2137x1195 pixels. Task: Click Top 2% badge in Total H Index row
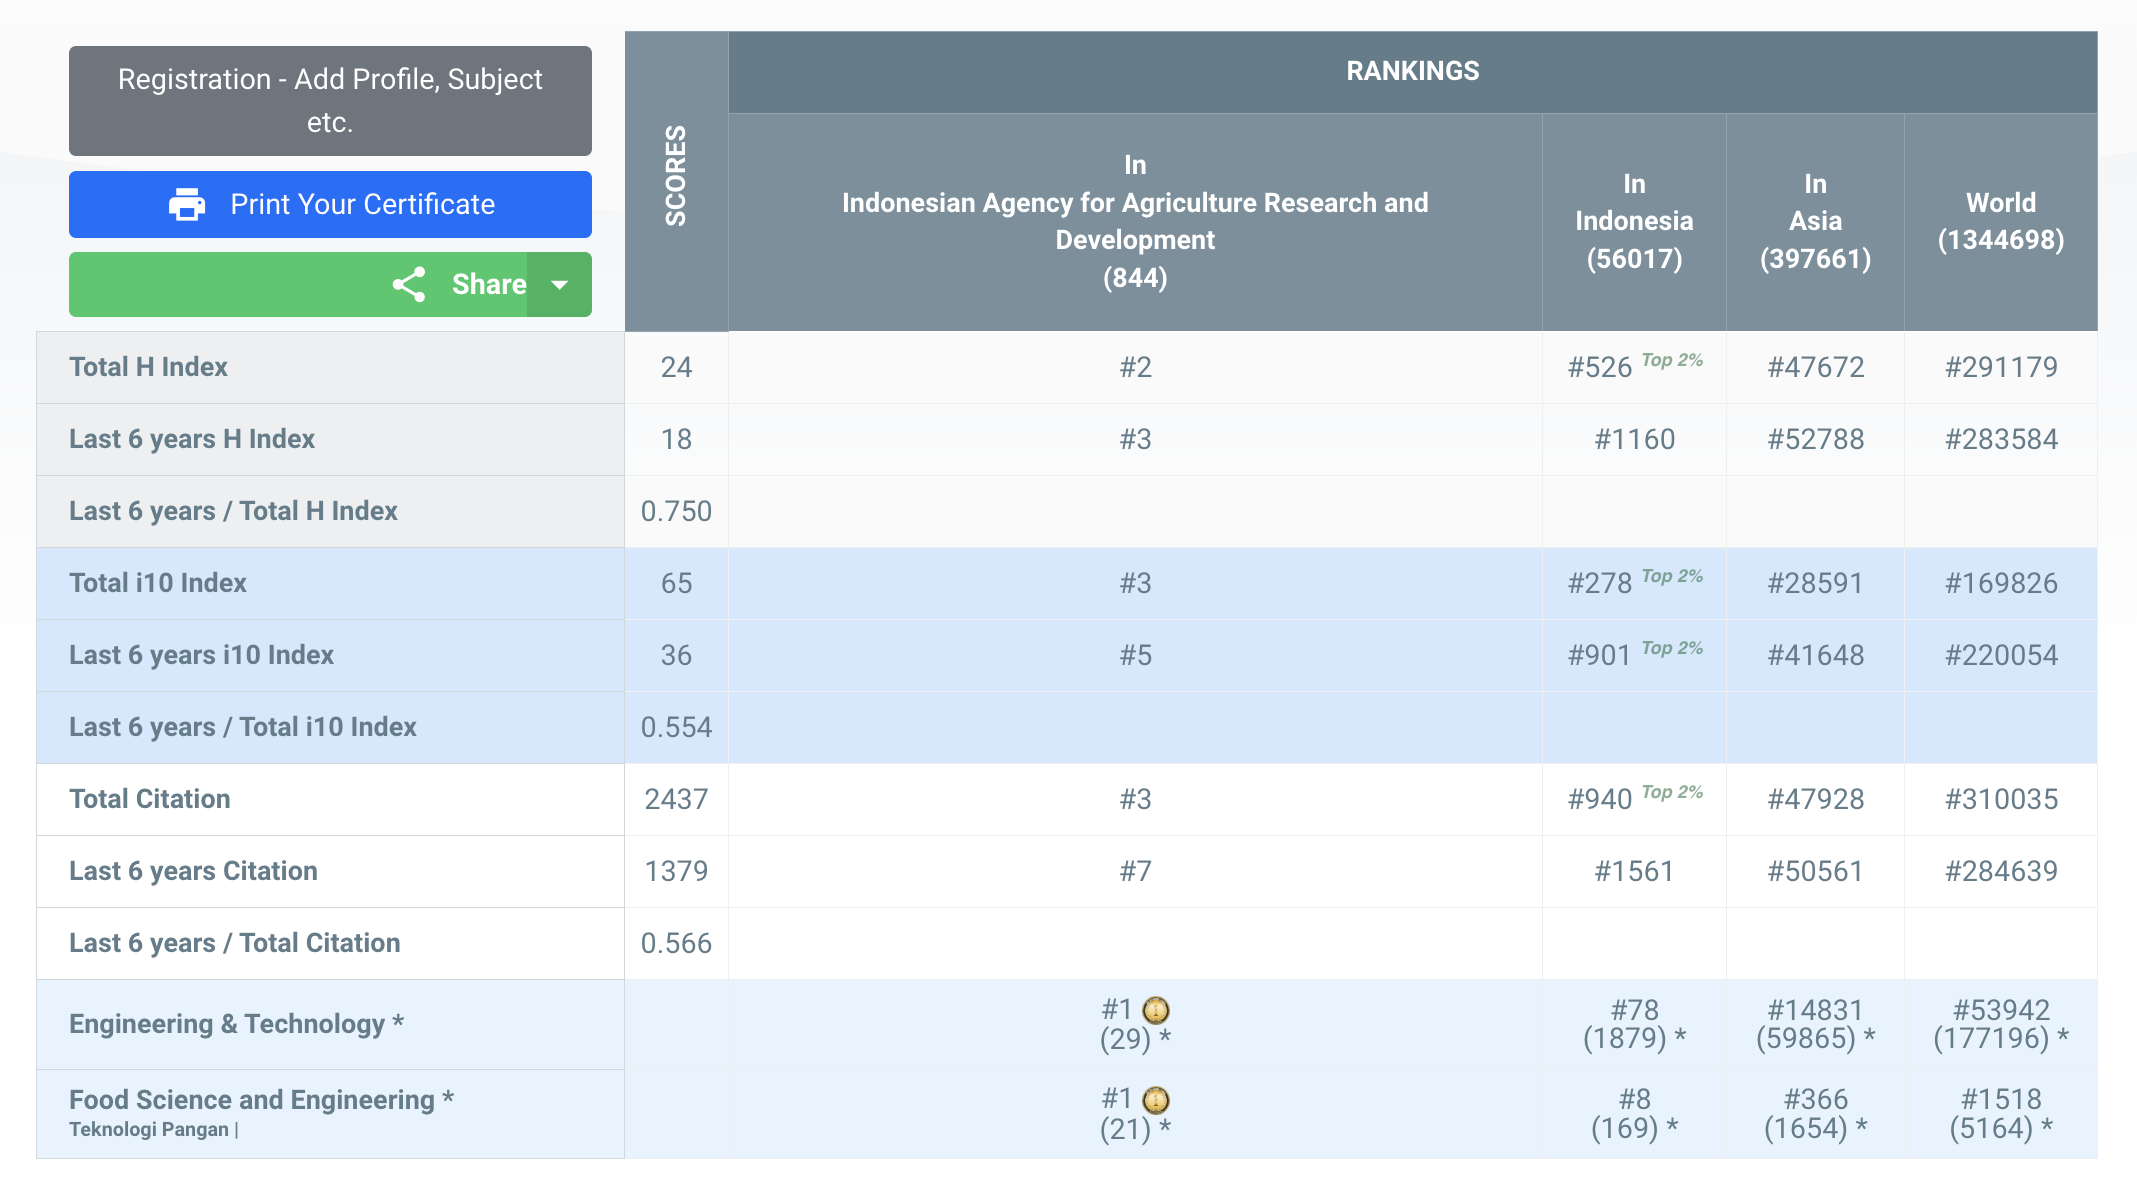point(1672,360)
